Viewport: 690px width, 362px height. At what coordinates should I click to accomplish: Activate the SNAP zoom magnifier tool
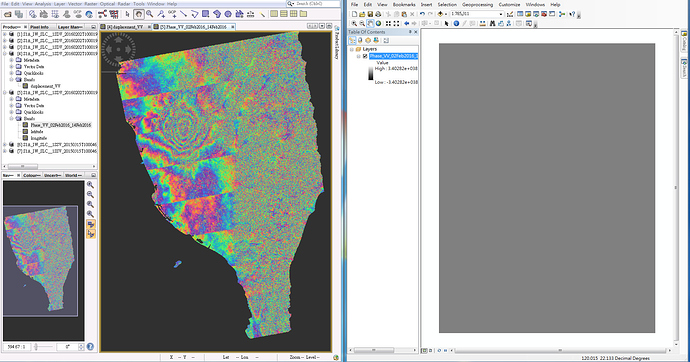point(150,14)
